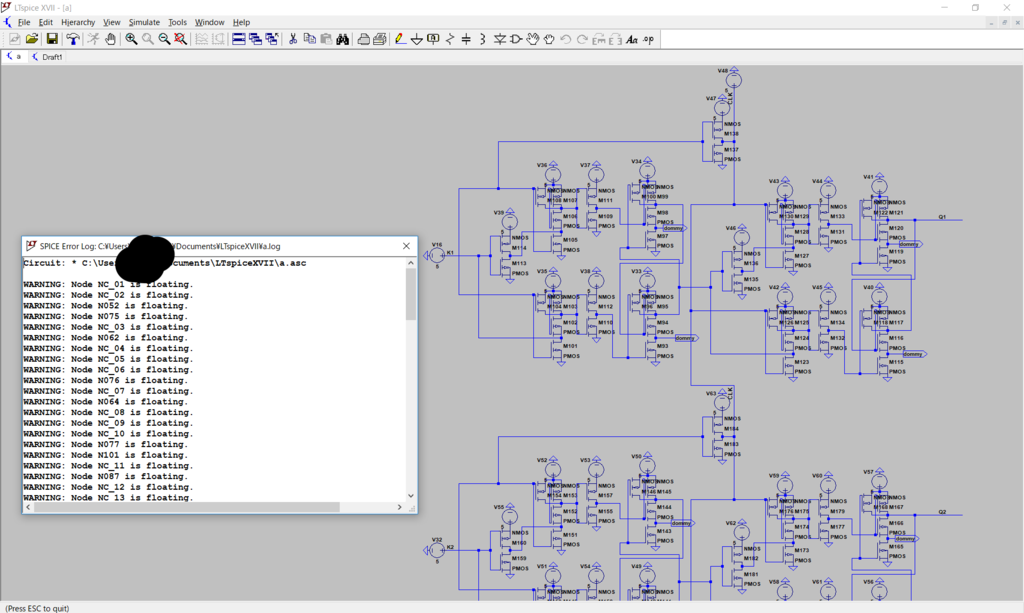Image resolution: width=1024 pixels, height=613 pixels.
Task: Open the Tools menu
Action: pos(177,22)
